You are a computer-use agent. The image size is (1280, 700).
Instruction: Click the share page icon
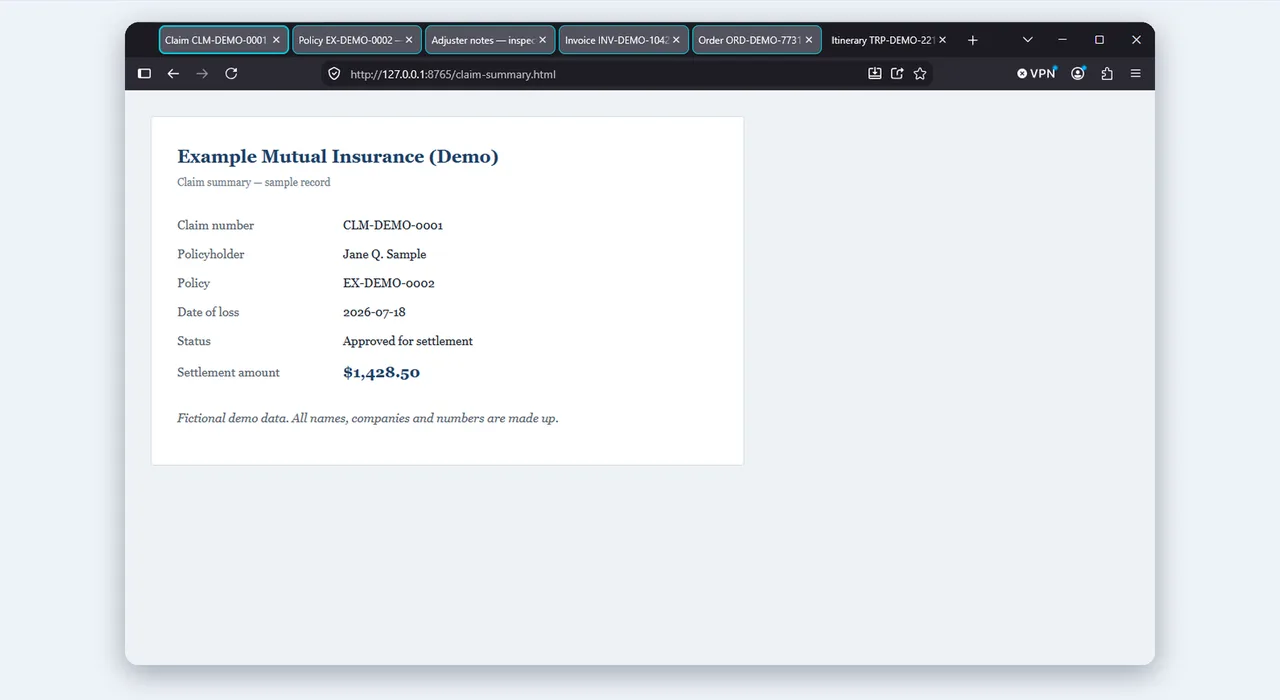click(897, 73)
